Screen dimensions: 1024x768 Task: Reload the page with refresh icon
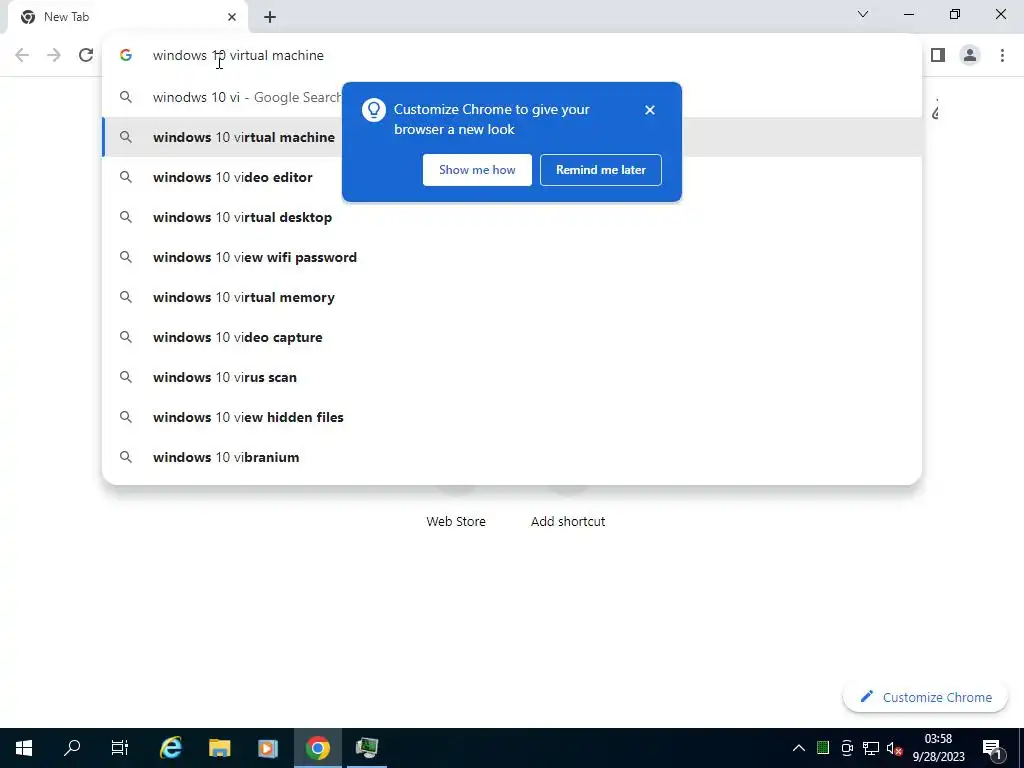pyautogui.click(x=86, y=56)
